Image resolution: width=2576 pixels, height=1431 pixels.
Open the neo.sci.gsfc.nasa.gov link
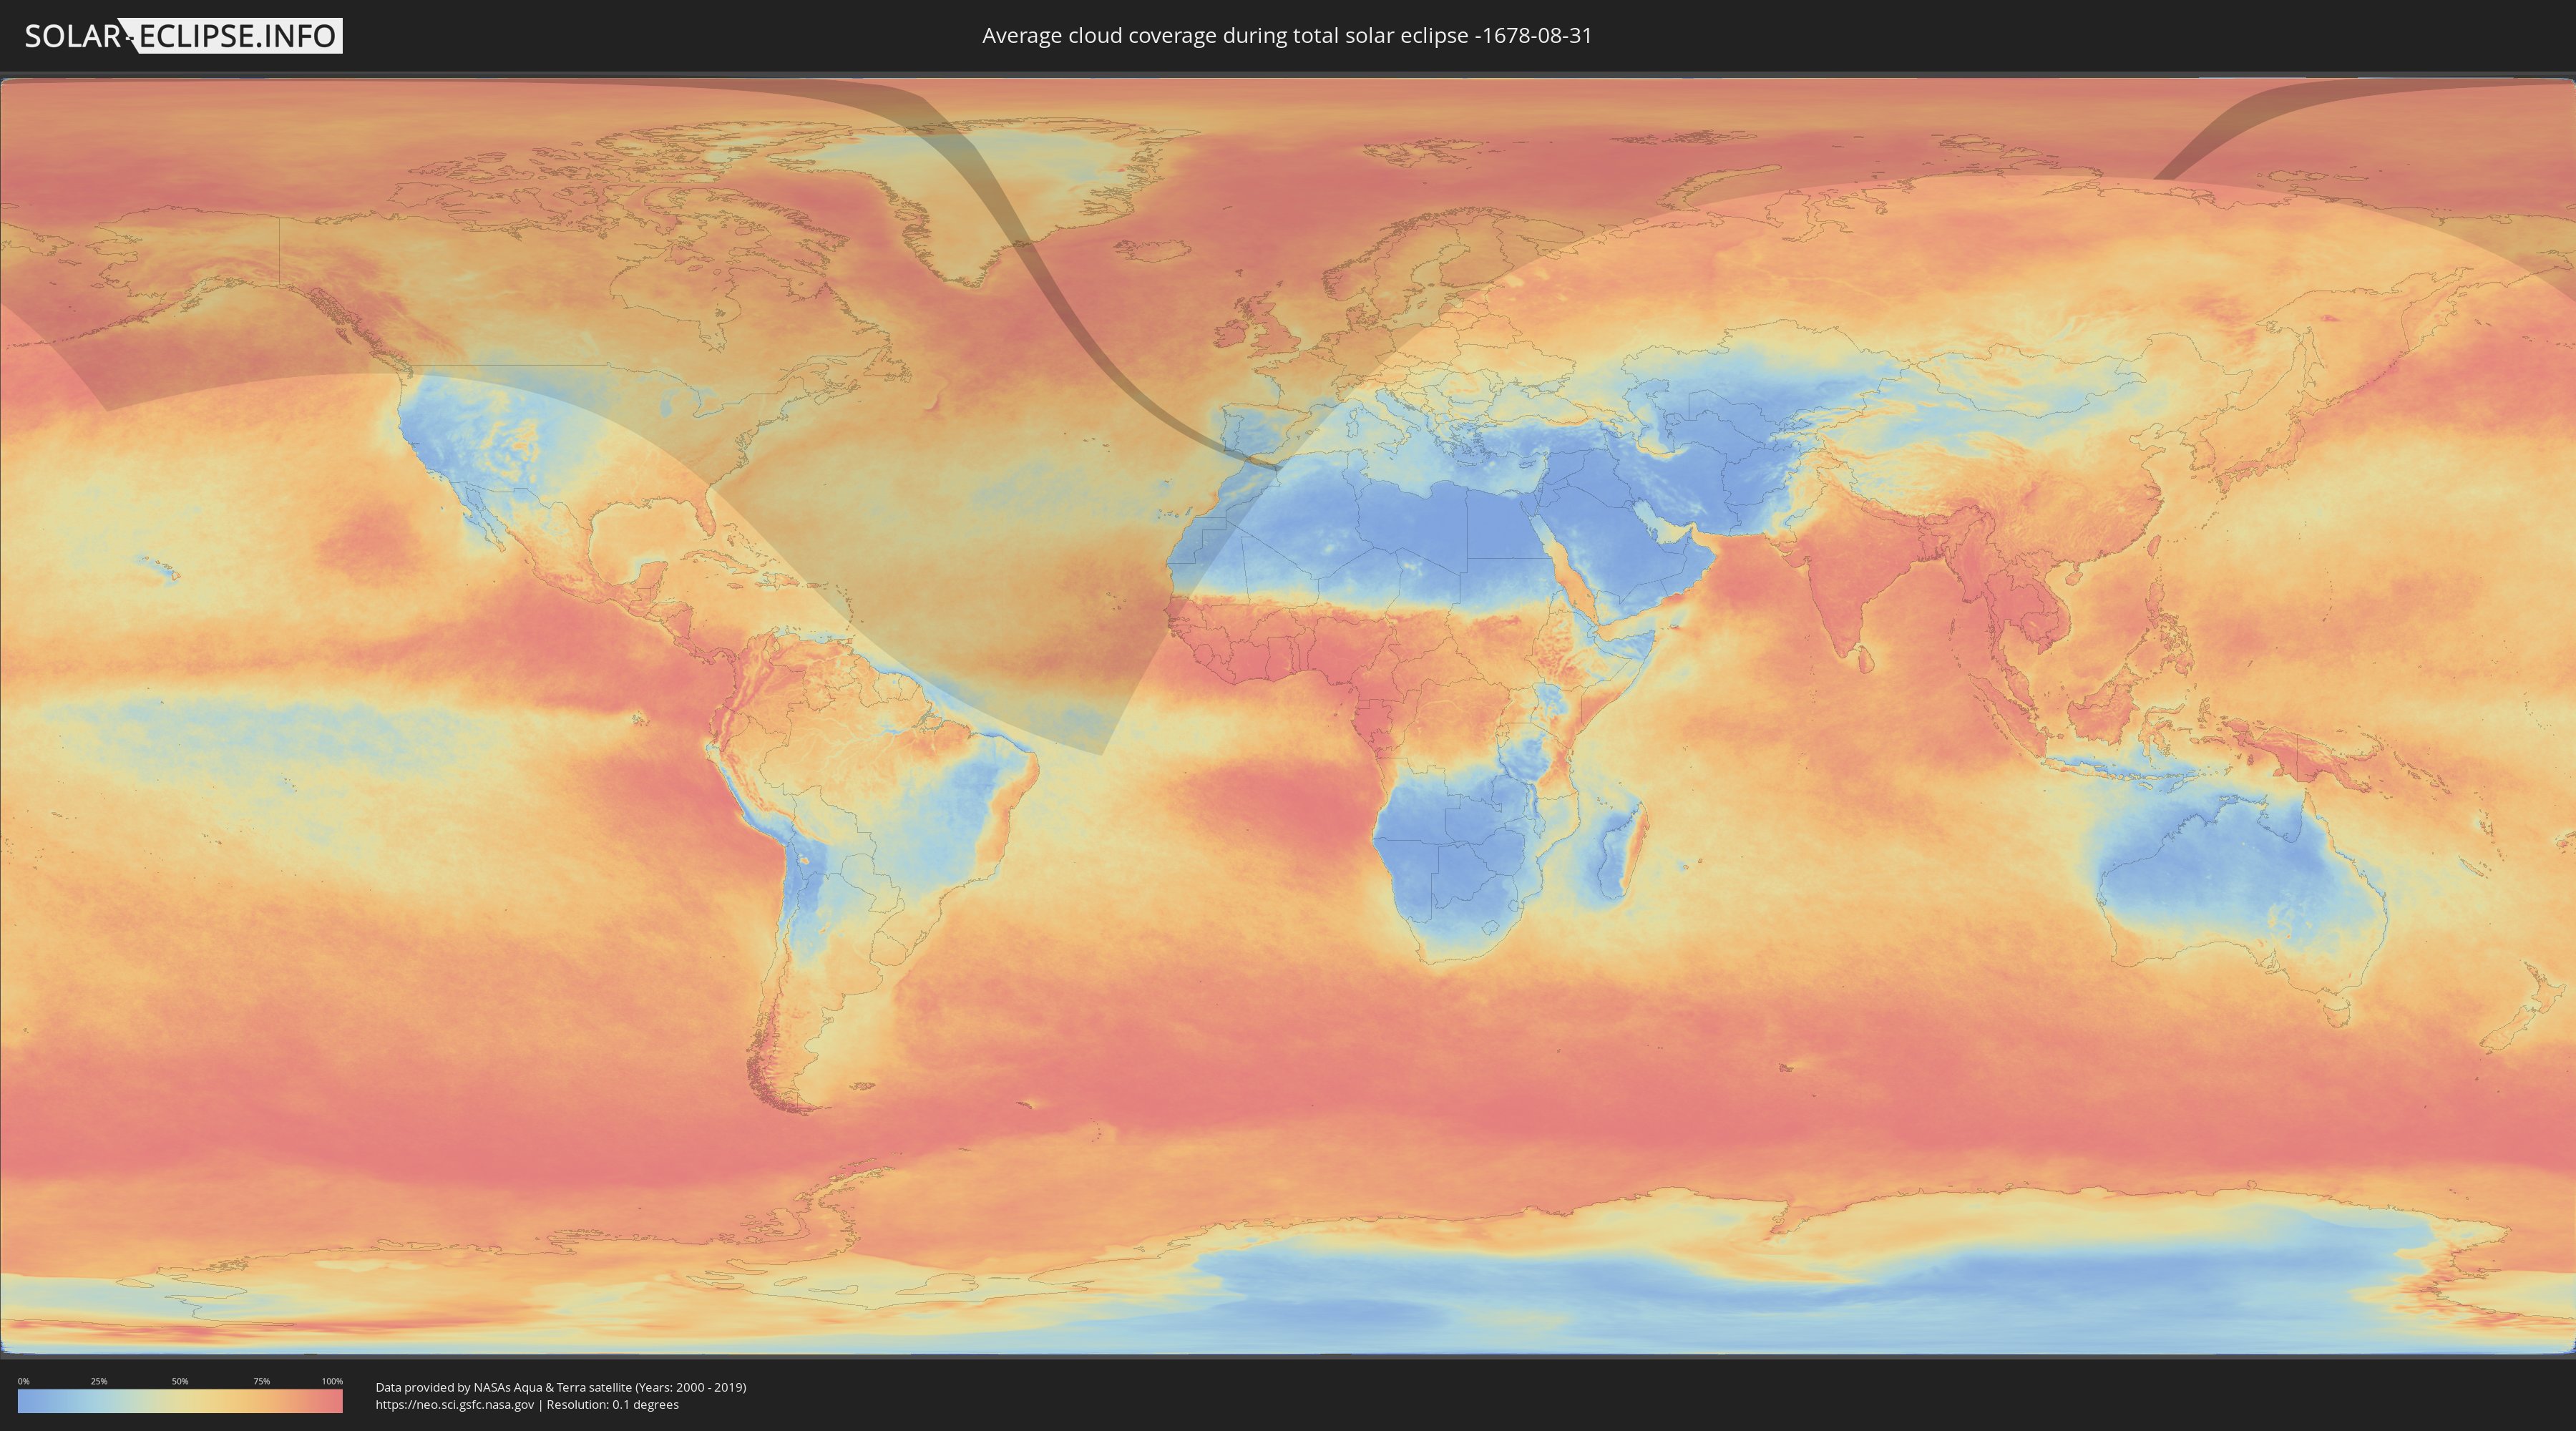(455, 1404)
